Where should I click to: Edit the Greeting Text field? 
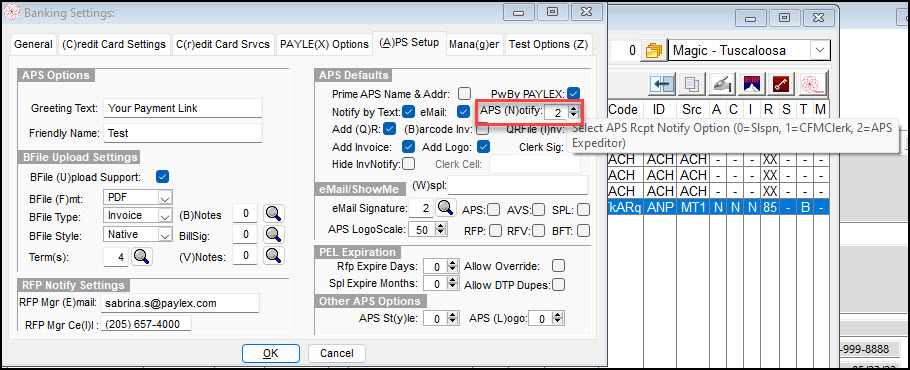183,108
